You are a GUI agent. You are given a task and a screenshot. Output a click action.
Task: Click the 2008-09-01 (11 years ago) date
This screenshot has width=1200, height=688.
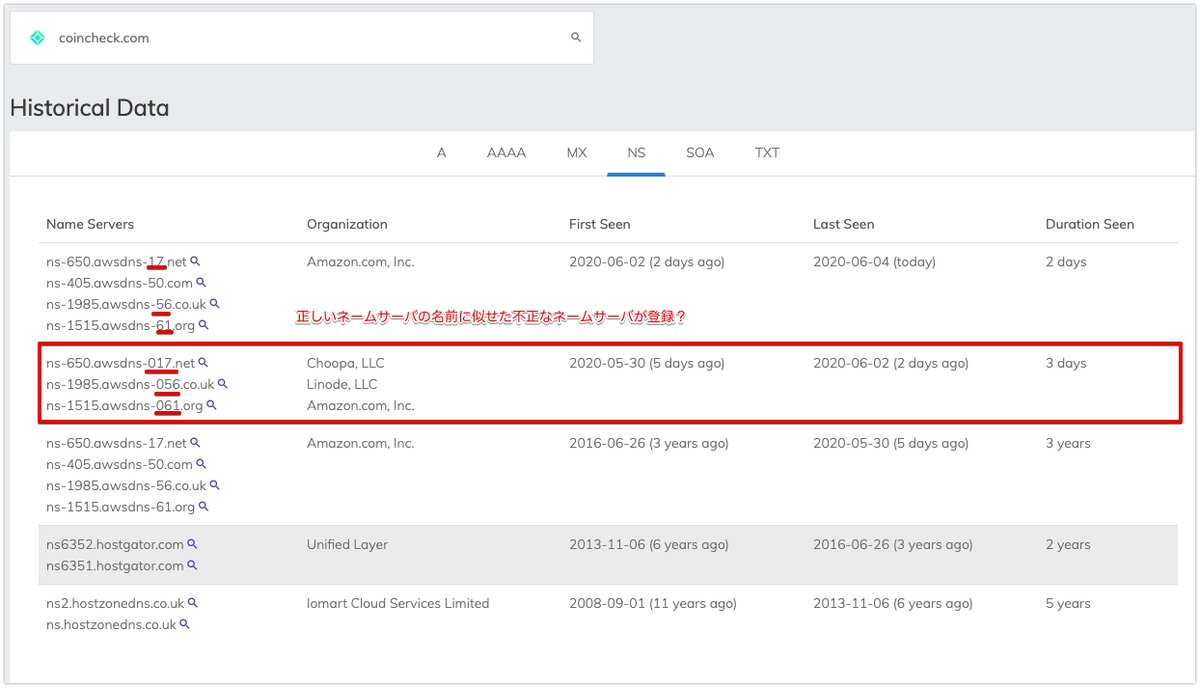pos(653,603)
